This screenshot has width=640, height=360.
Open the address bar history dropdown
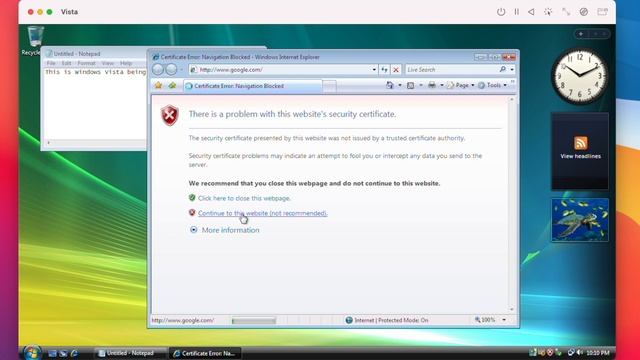click(374, 70)
